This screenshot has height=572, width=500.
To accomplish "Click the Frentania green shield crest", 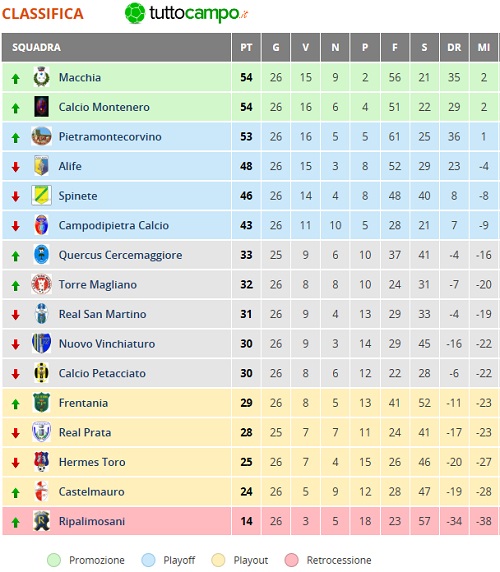I will pyautogui.click(x=41, y=402).
